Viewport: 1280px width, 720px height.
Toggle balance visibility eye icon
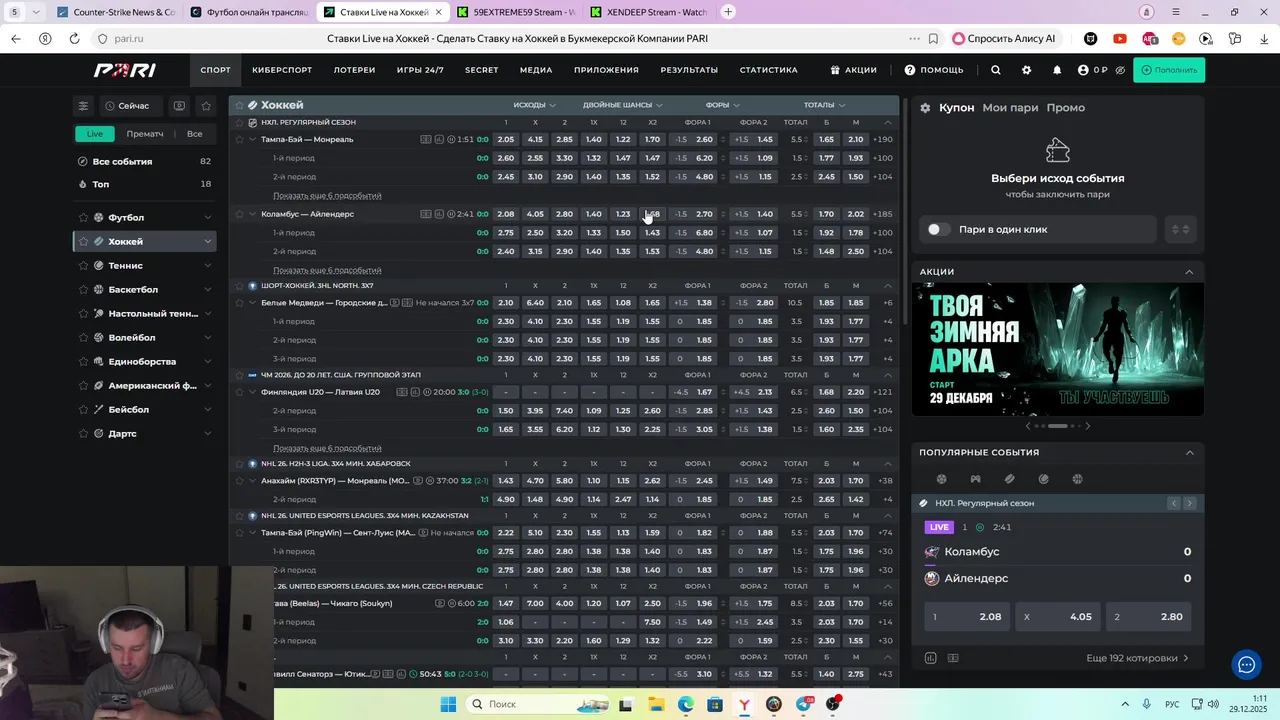(1120, 70)
